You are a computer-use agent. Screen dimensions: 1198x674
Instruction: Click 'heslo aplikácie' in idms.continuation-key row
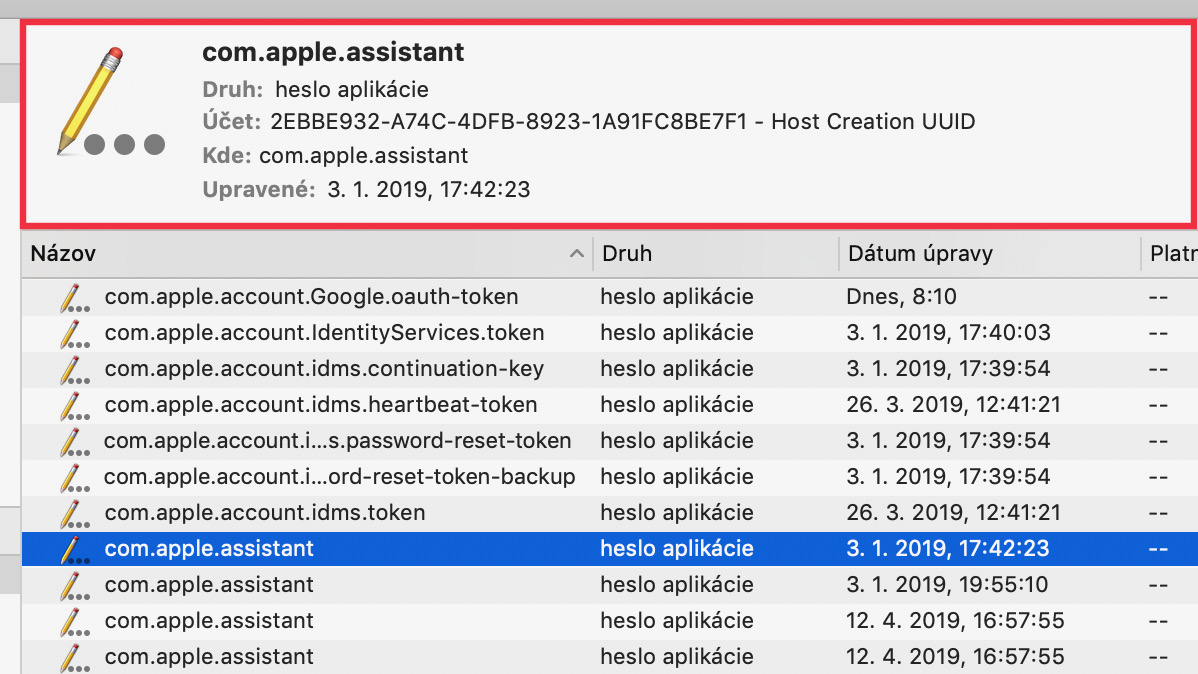677,368
